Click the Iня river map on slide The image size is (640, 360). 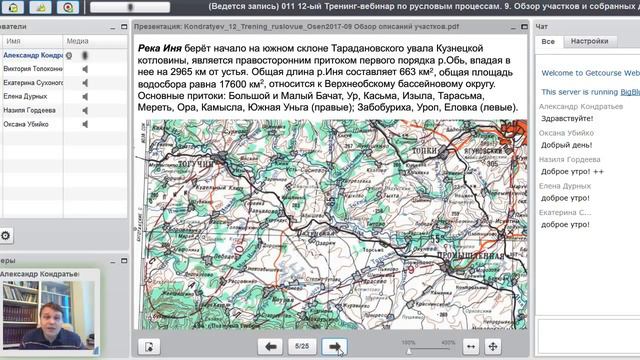coord(332,224)
